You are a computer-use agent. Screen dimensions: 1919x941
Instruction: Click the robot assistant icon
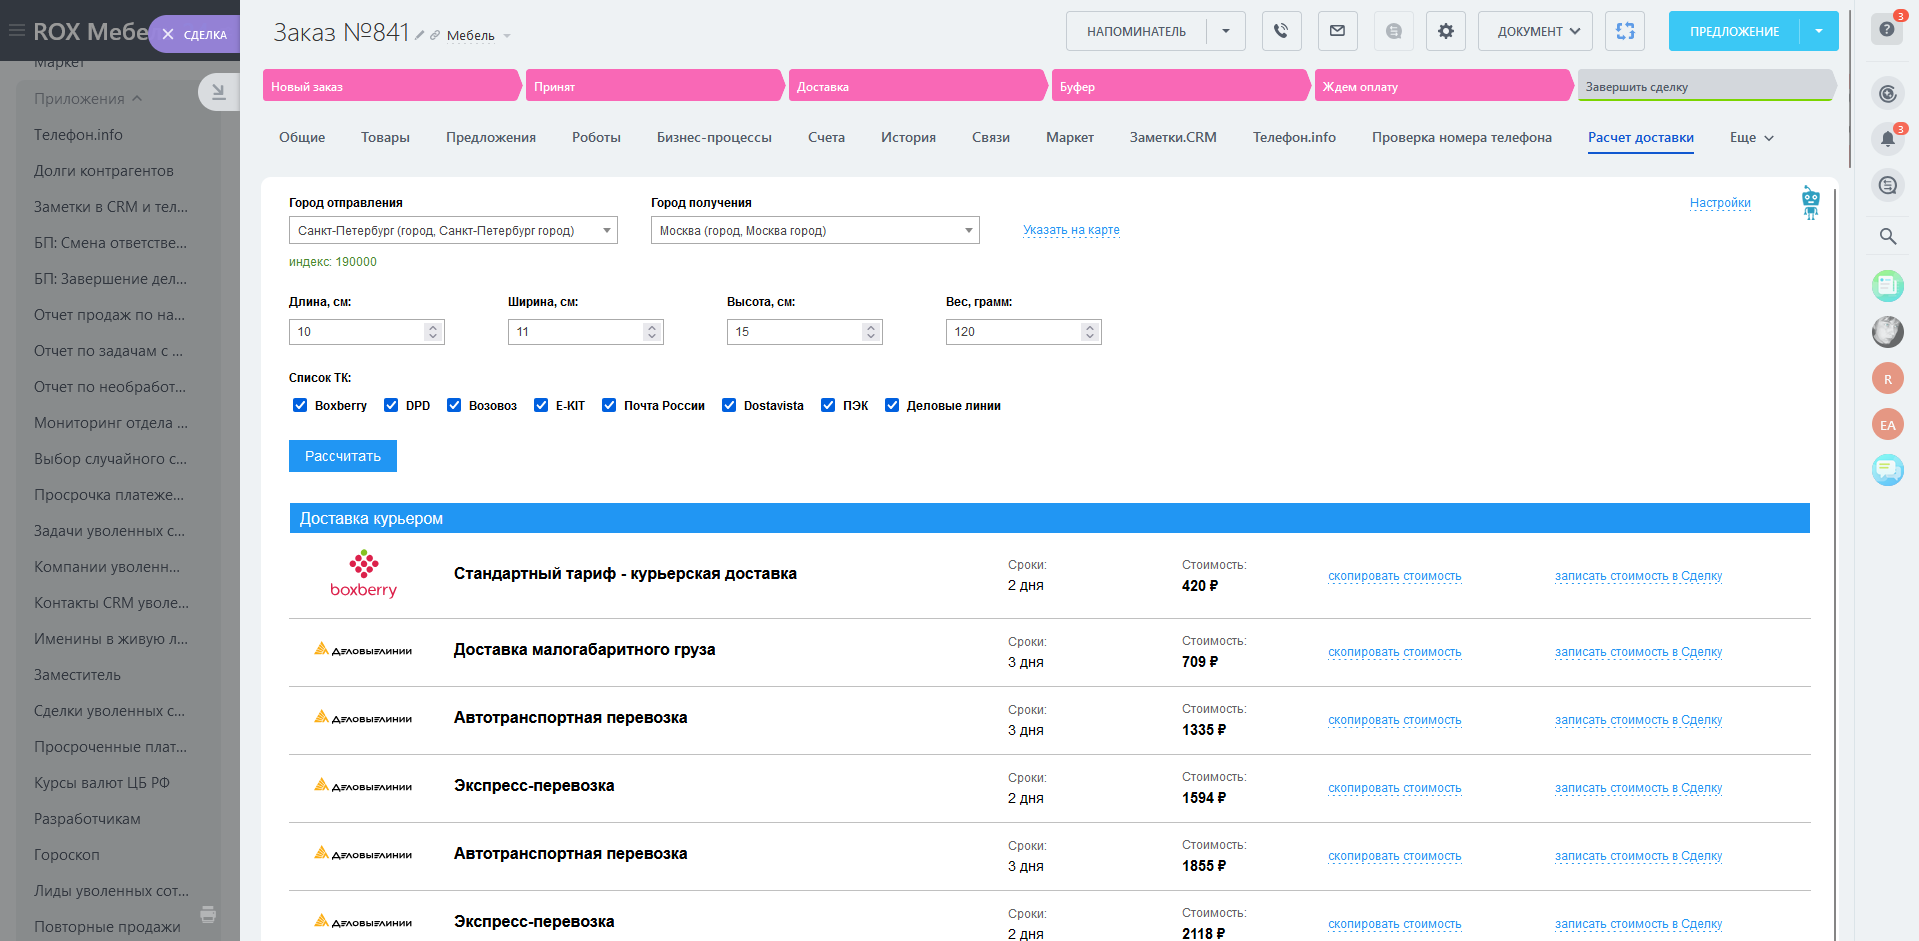[1810, 202]
